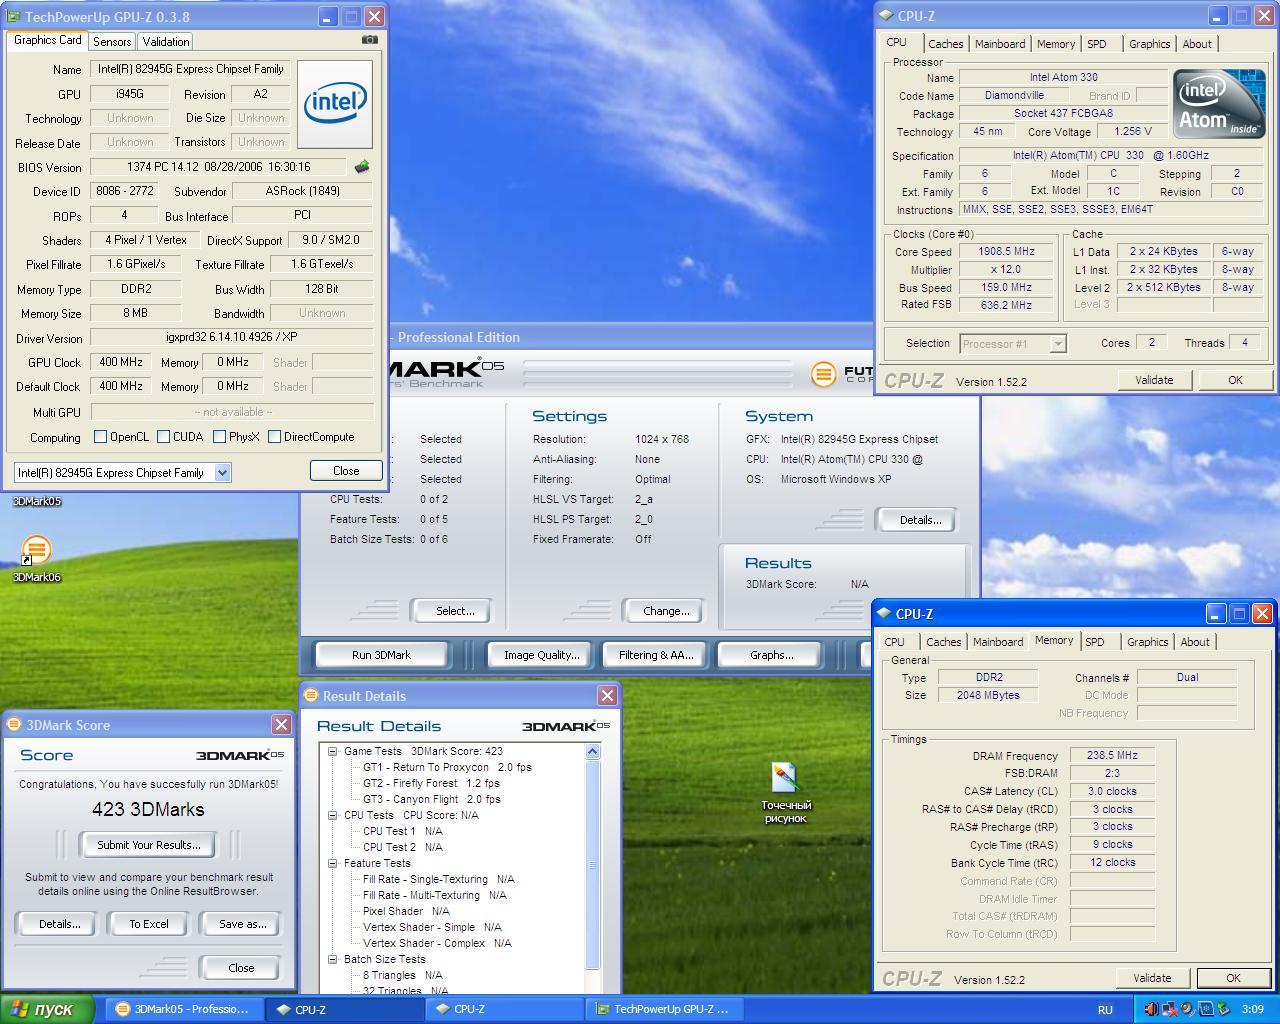
Task: Switch to the Validation tab in GPU-Z
Action: [x=165, y=42]
